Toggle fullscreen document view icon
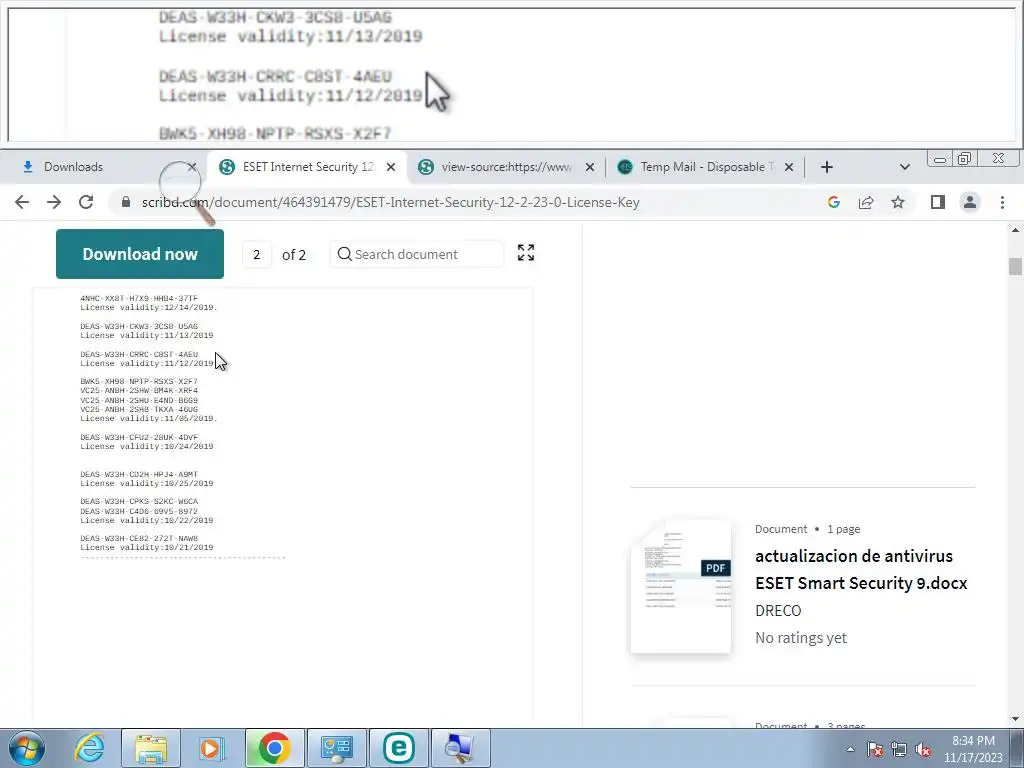The width and height of the screenshot is (1024, 768). point(526,253)
